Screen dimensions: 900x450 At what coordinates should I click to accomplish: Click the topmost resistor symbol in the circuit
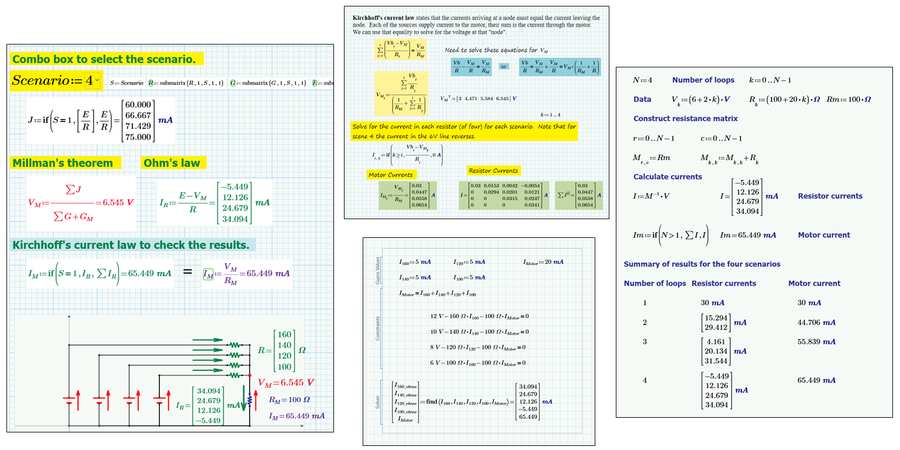pos(234,344)
